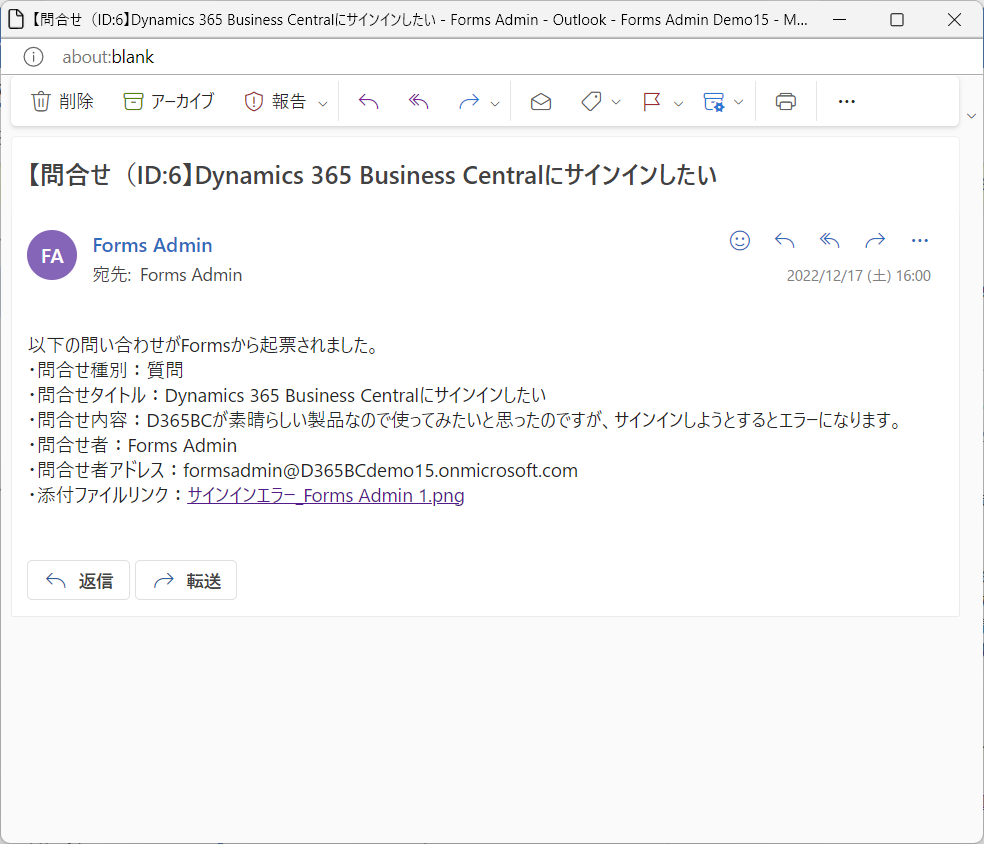Click the toolbar forward arrow icon
This screenshot has width=984, height=844.
(x=469, y=102)
